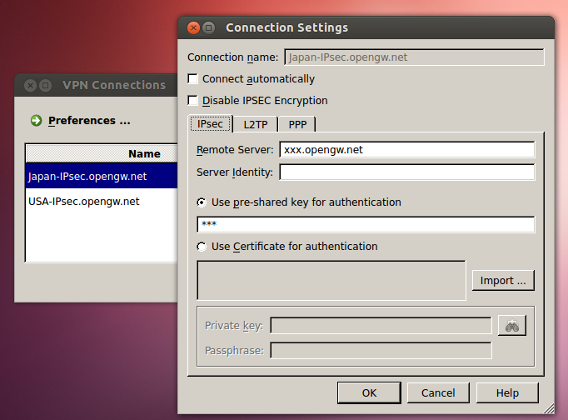This screenshot has width=568, height=420.
Task: Choose Use Certificate for authentication option
Action: 201,246
